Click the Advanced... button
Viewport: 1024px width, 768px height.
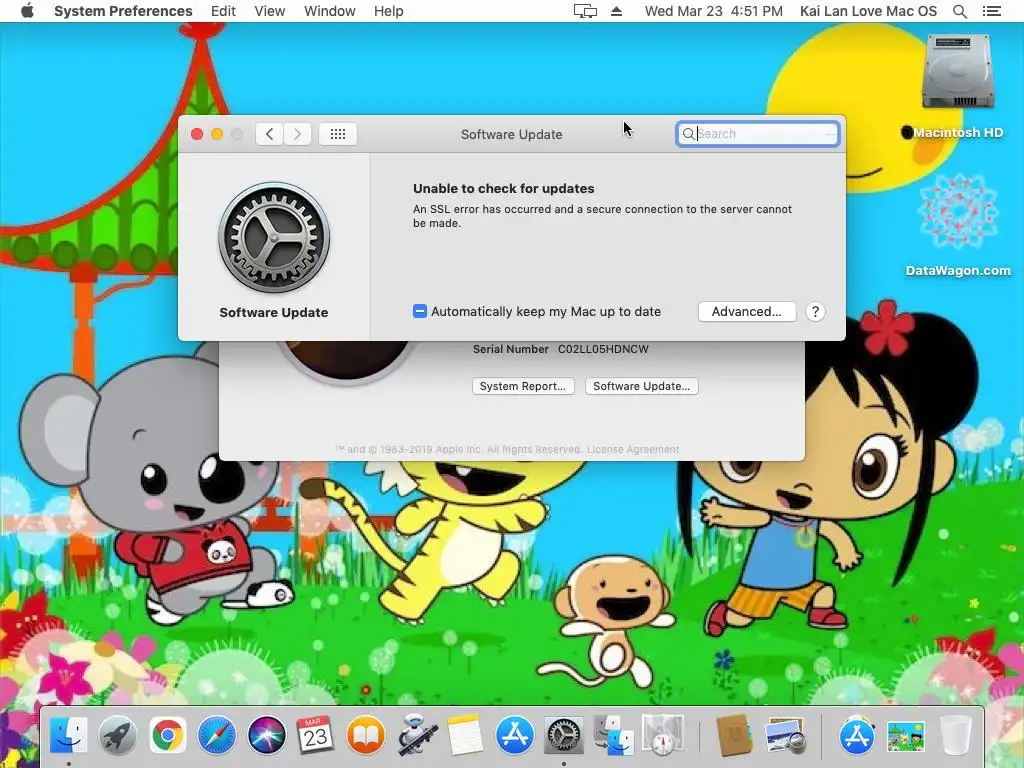746,312
